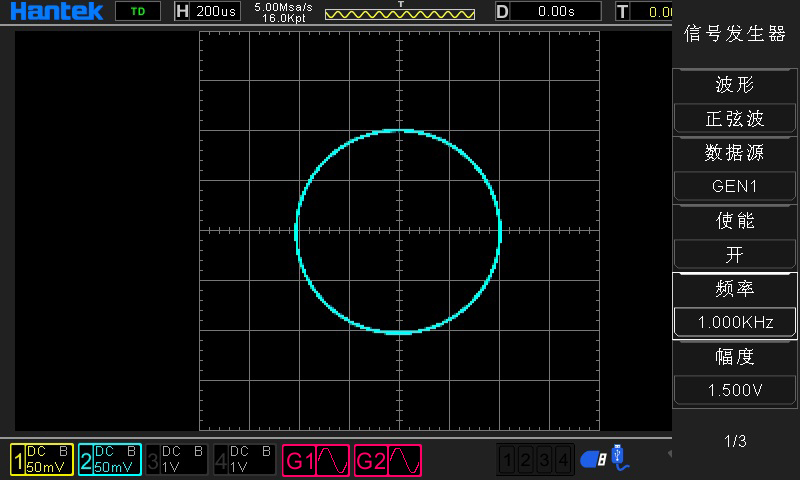
Task: Click the USB connection icon
Action: [621, 457]
